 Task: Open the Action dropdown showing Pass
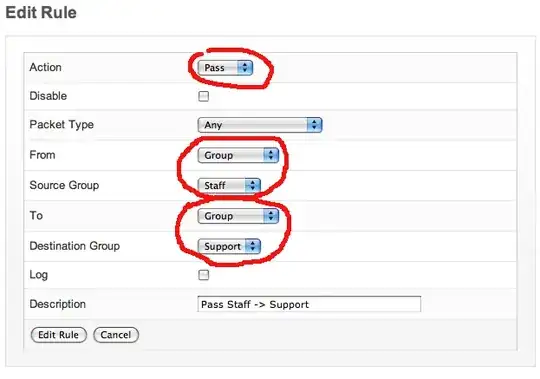225,67
